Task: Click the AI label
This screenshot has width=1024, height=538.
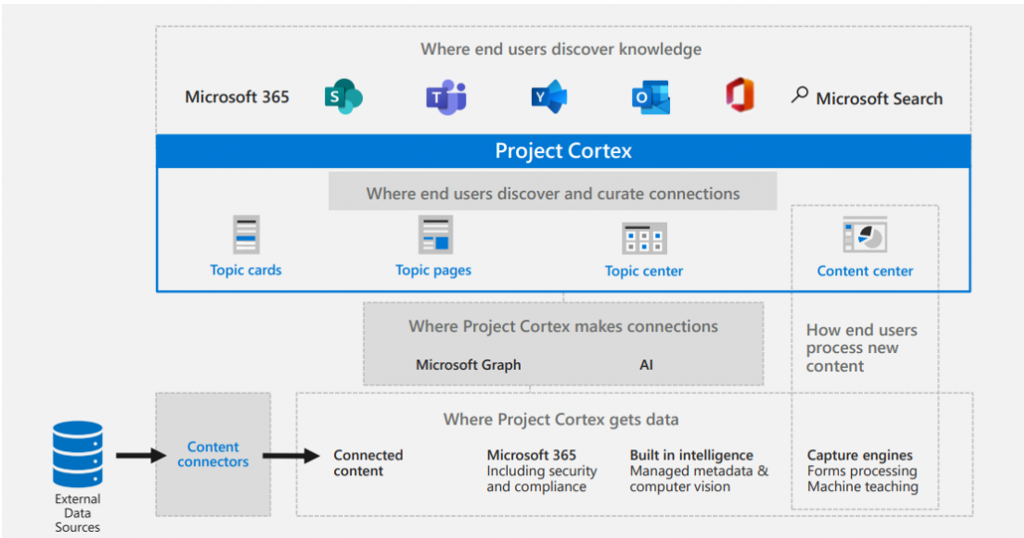Action: [x=646, y=365]
